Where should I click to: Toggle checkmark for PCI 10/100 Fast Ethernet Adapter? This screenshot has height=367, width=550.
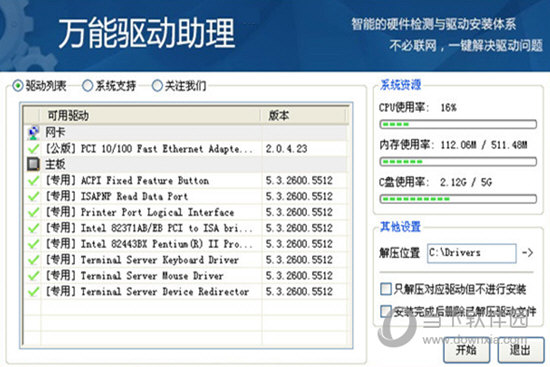pyautogui.click(x=33, y=148)
